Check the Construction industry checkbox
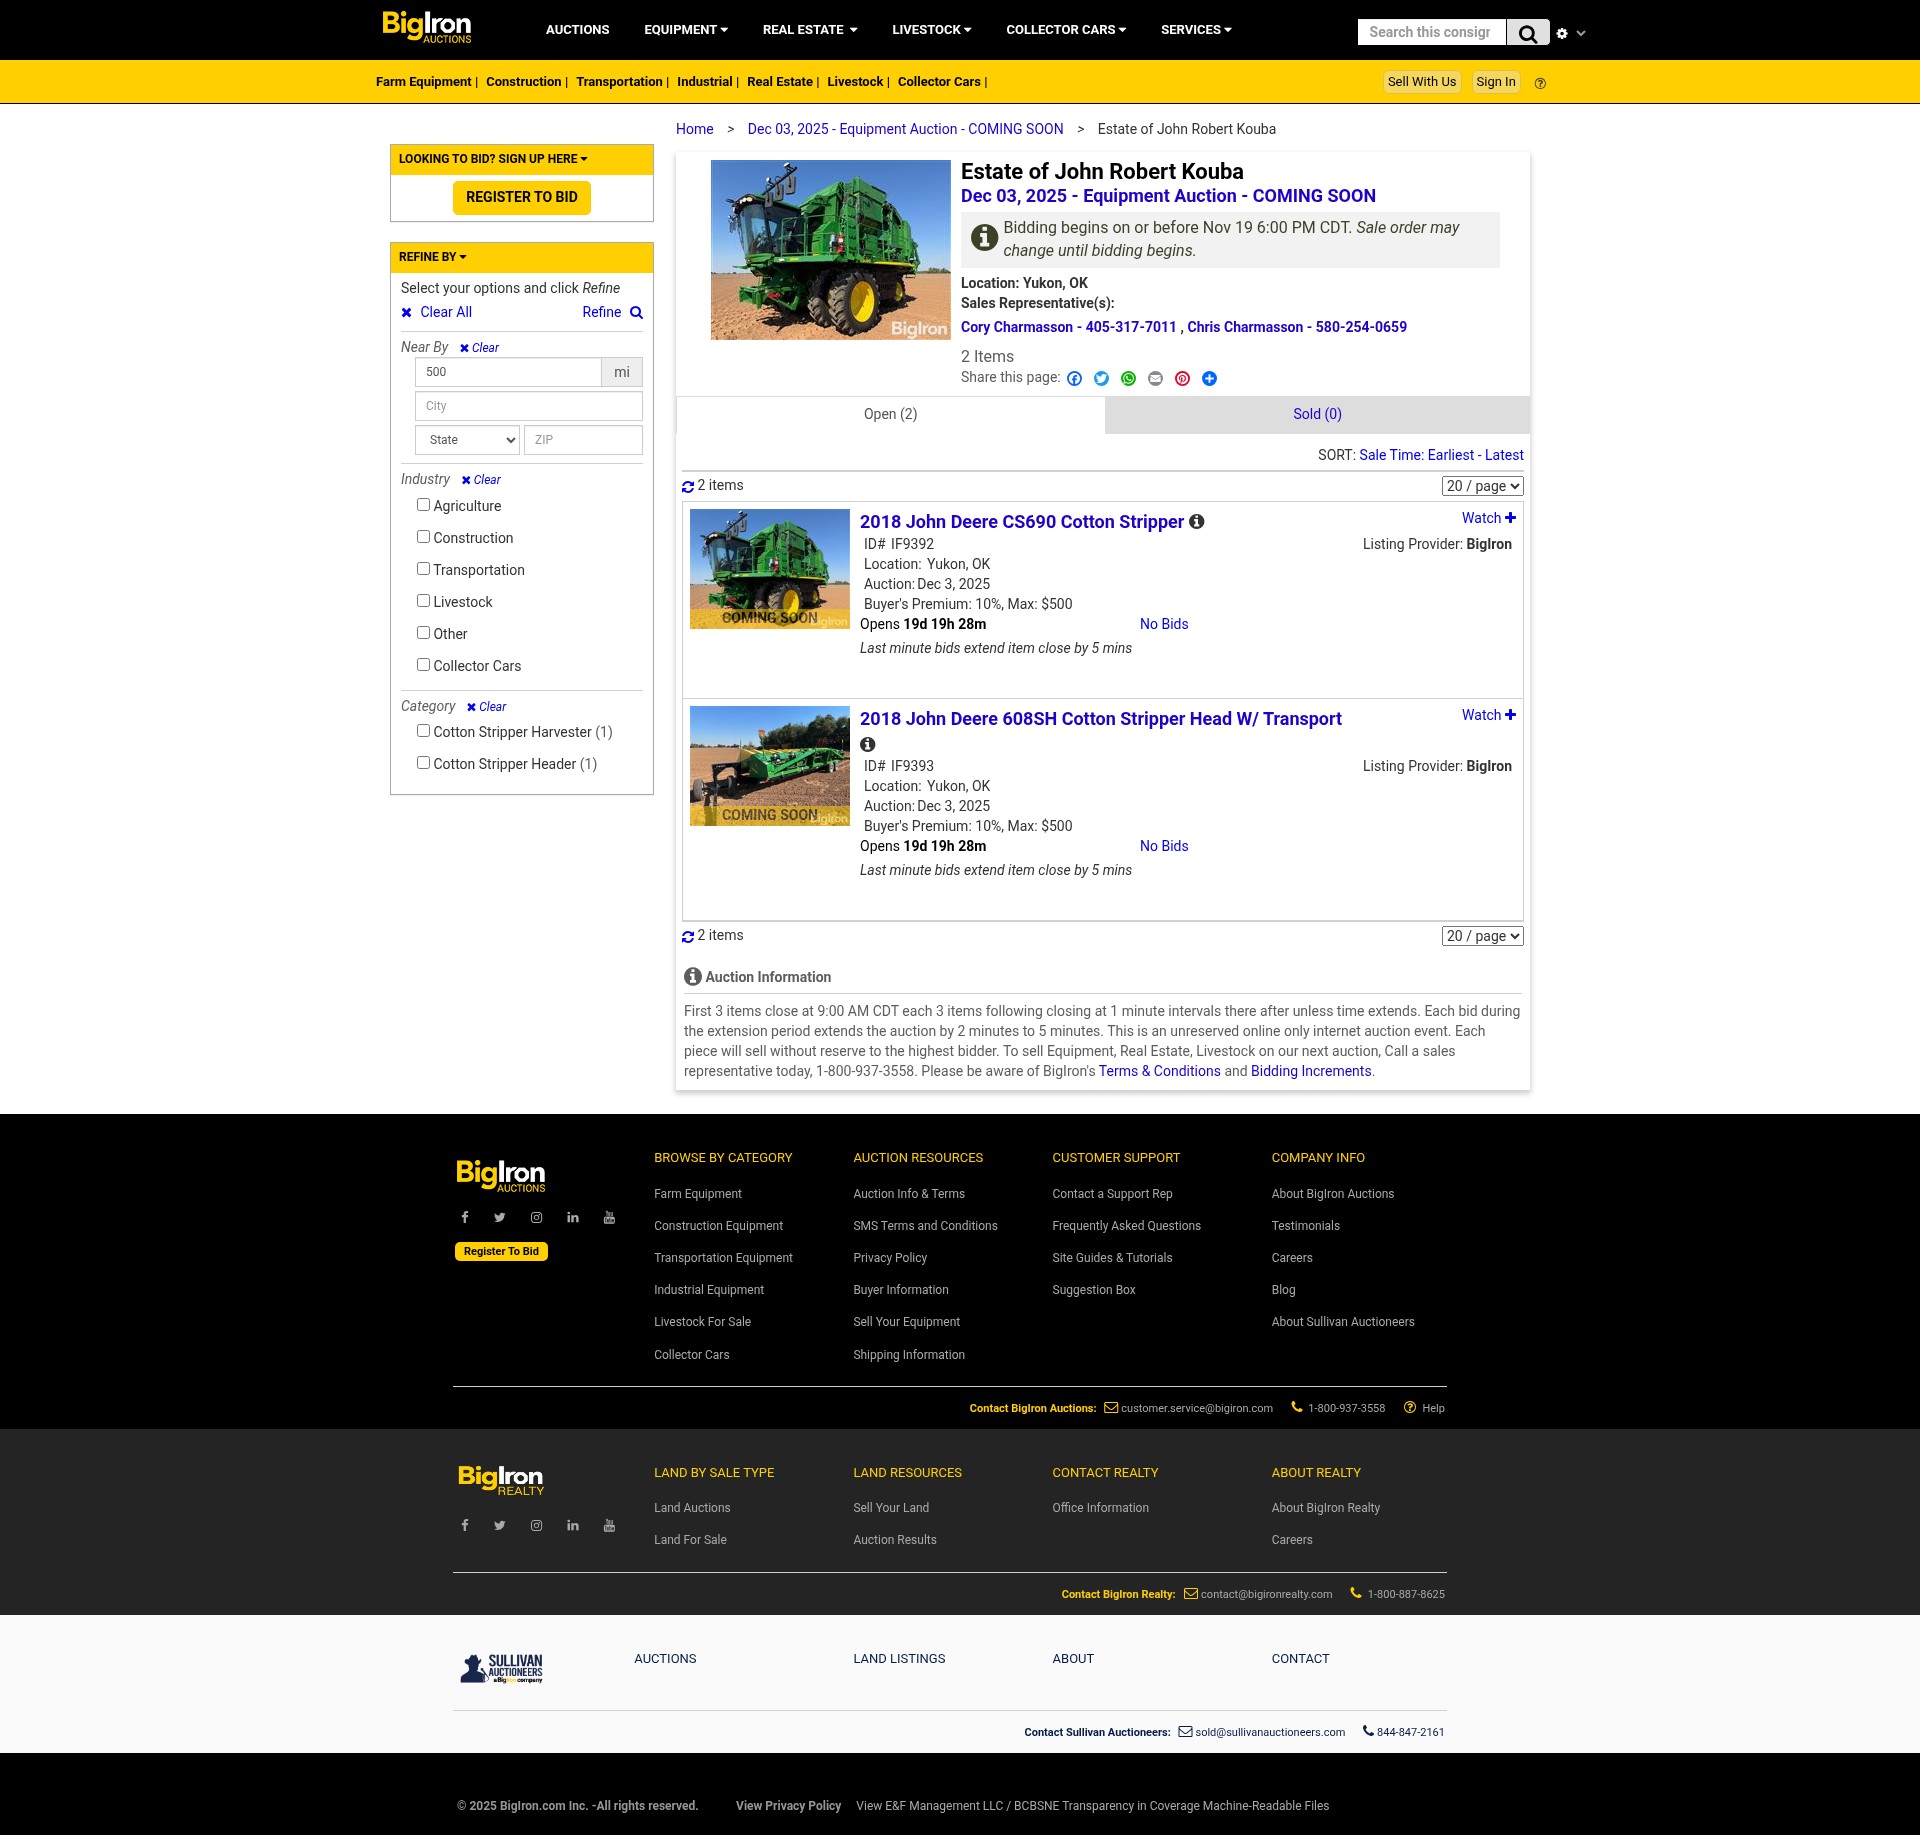Viewport: 1920px width, 1835px height. (423, 537)
